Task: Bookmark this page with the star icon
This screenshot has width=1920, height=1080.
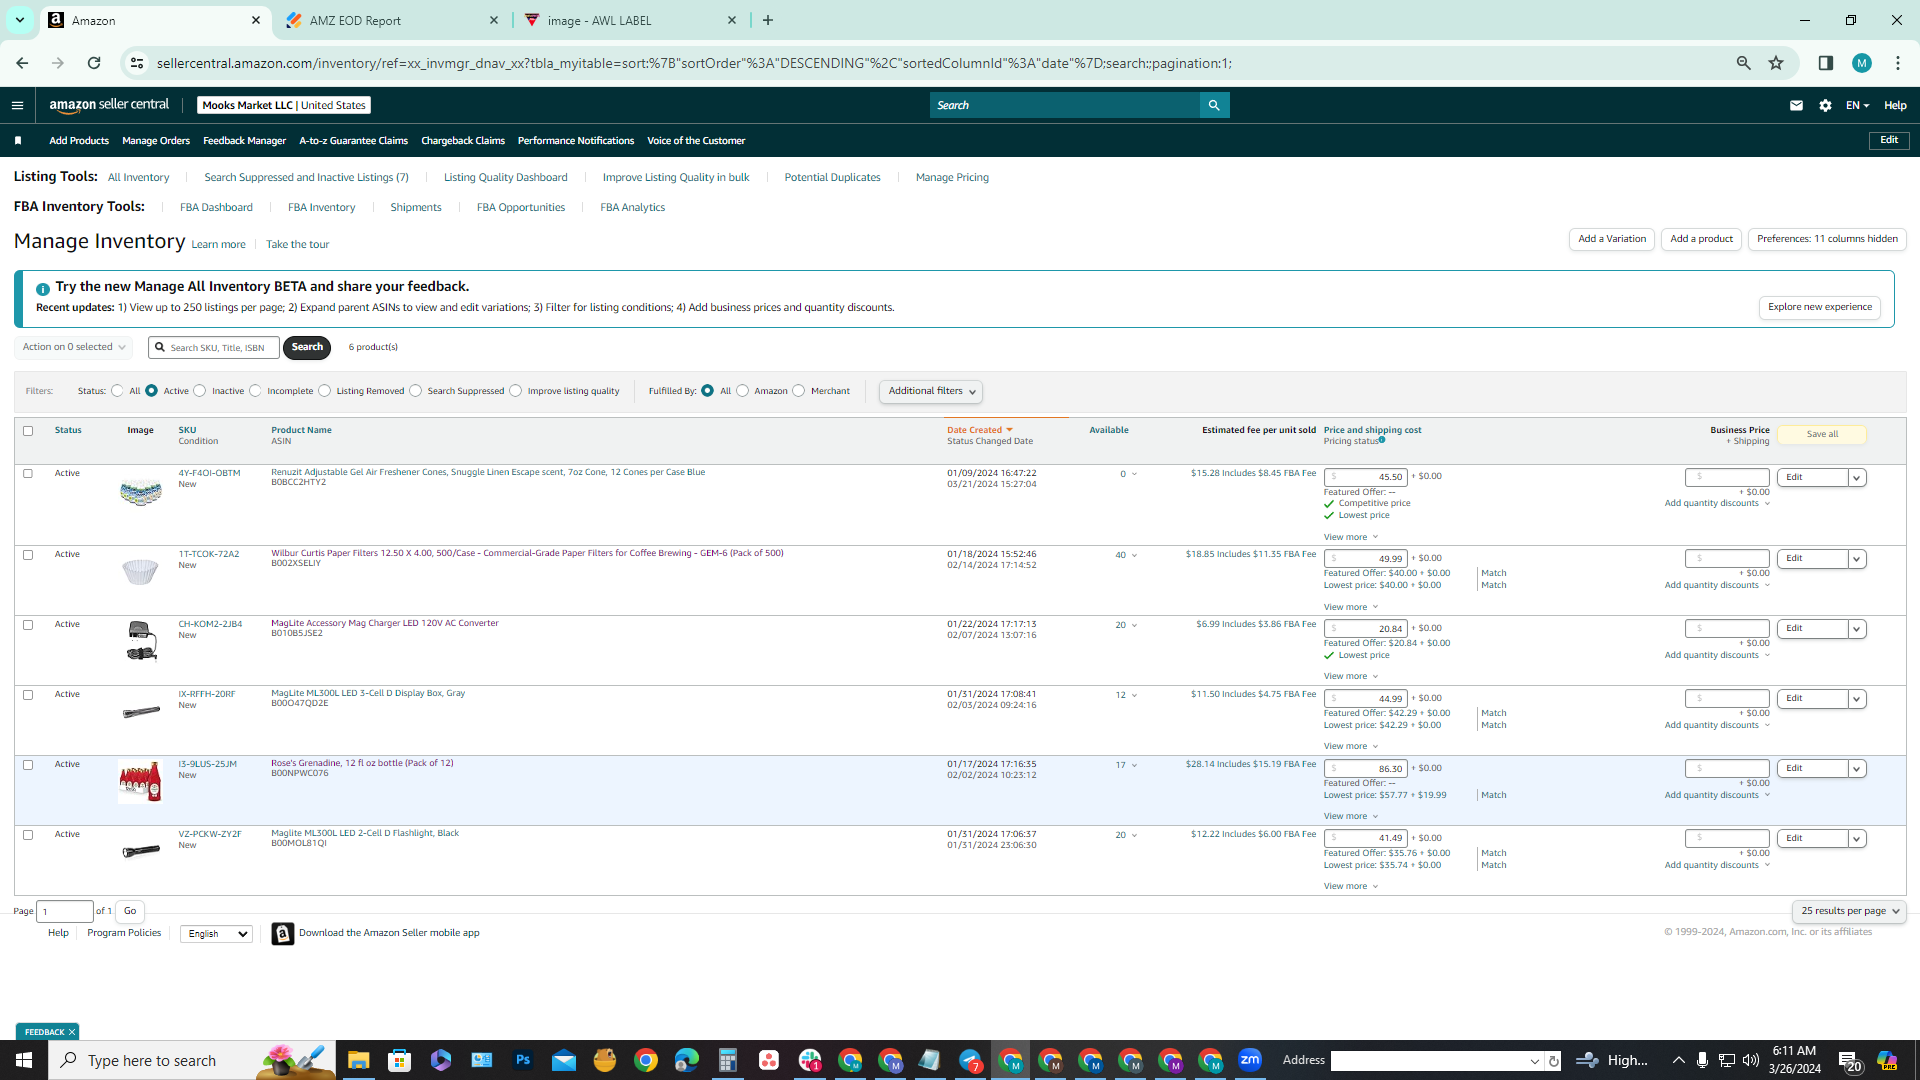Action: coord(1776,63)
